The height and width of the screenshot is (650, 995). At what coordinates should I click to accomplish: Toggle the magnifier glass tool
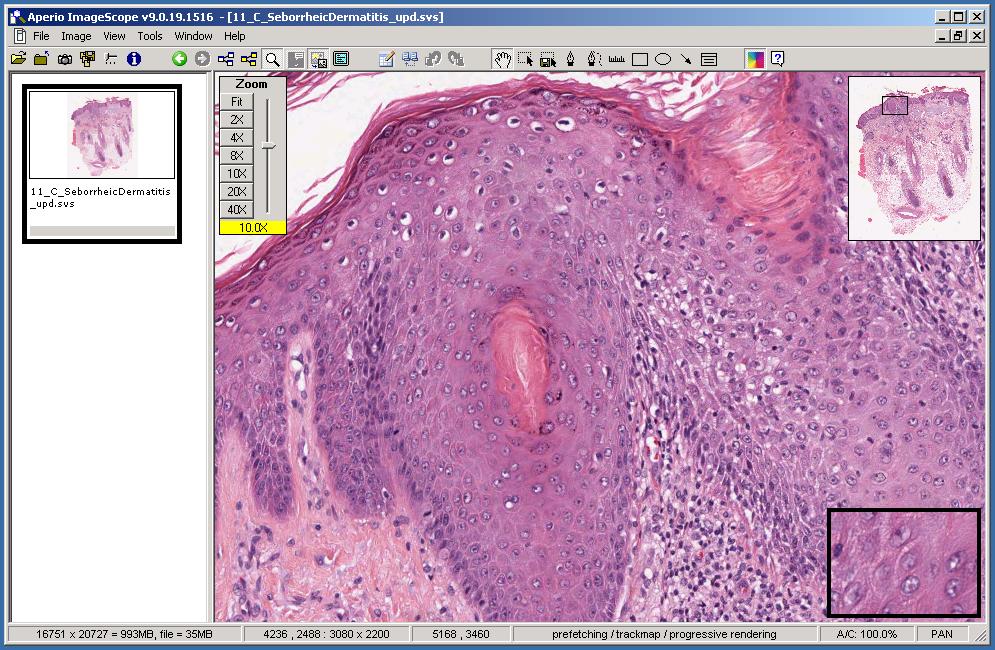click(272, 59)
